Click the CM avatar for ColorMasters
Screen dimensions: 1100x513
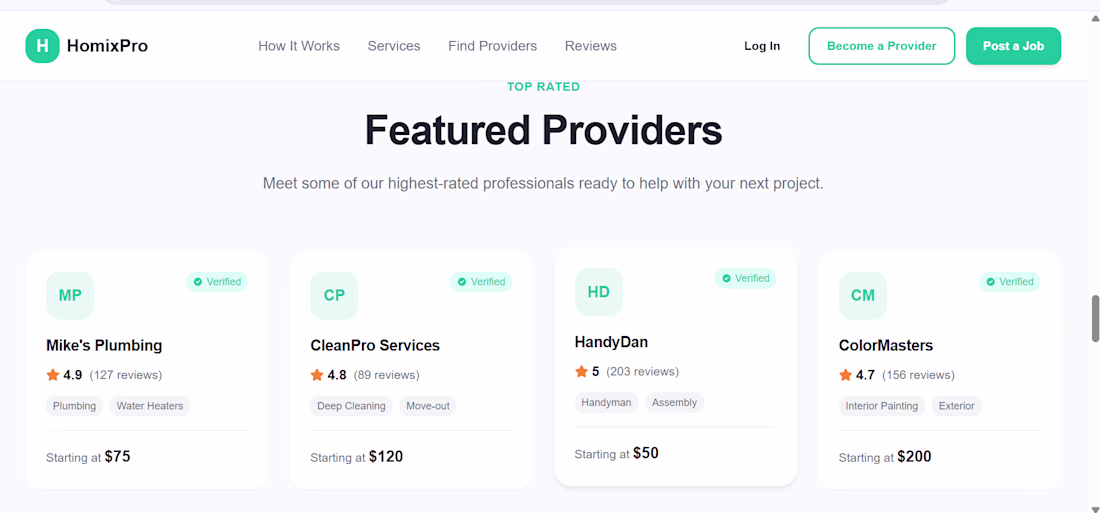[x=862, y=295]
